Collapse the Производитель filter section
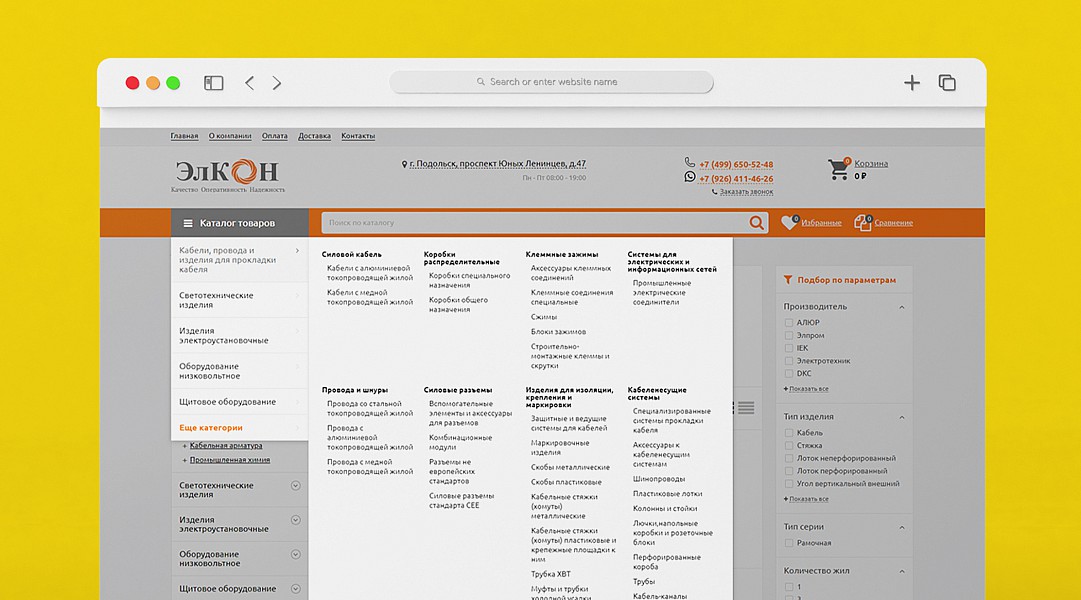The height and width of the screenshot is (600, 1081). point(901,307)
